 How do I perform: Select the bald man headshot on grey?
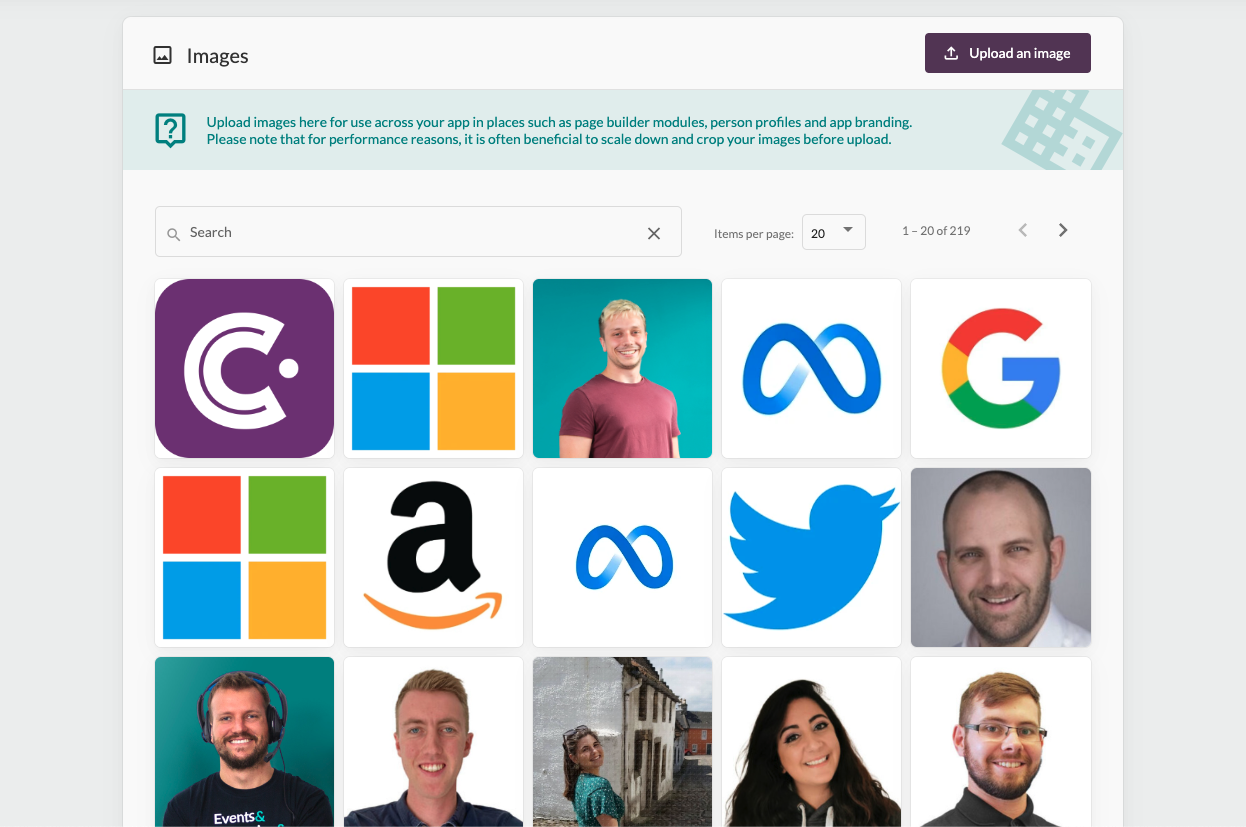point(1000,557)
